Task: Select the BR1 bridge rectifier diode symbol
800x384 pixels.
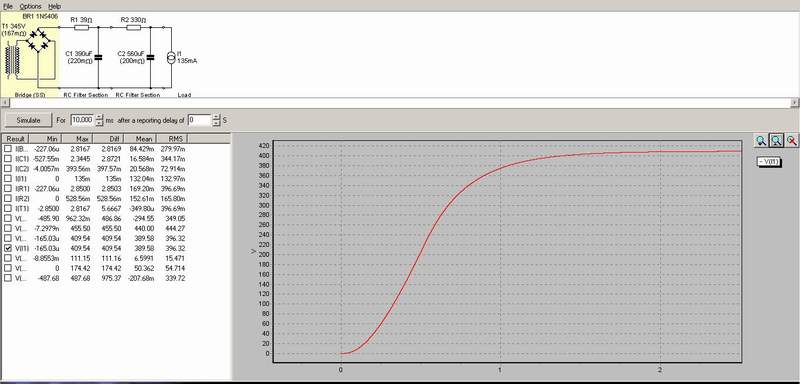Action: click(38, 40)
